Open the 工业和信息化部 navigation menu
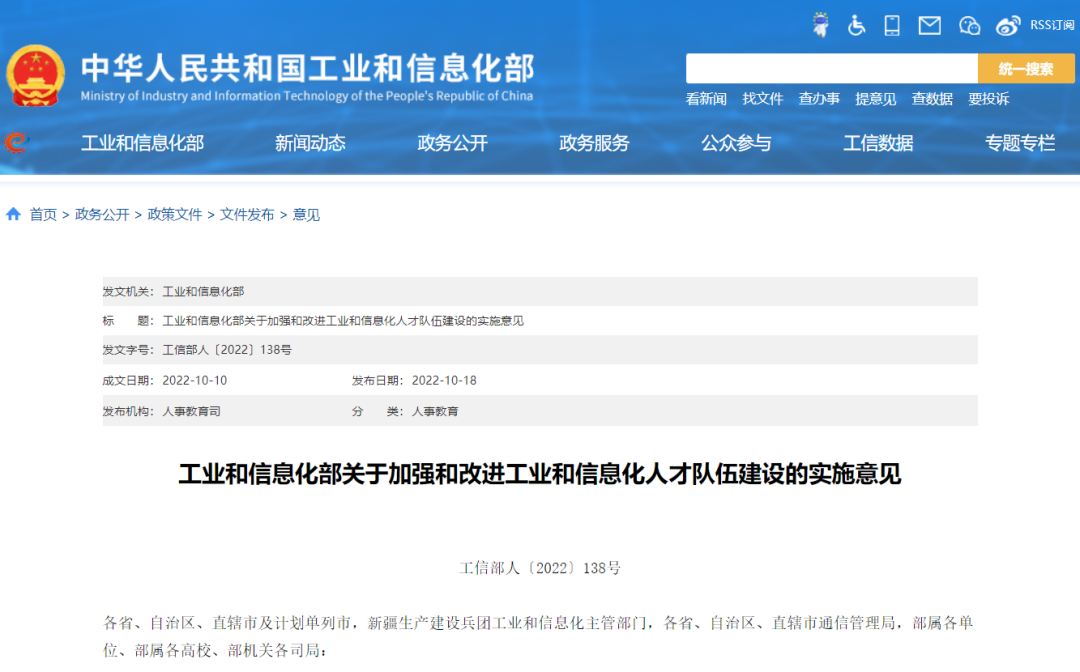Image resolution: width=1080 pixels, height=672 pixels. pyautogui.click(x=143, y=143)
